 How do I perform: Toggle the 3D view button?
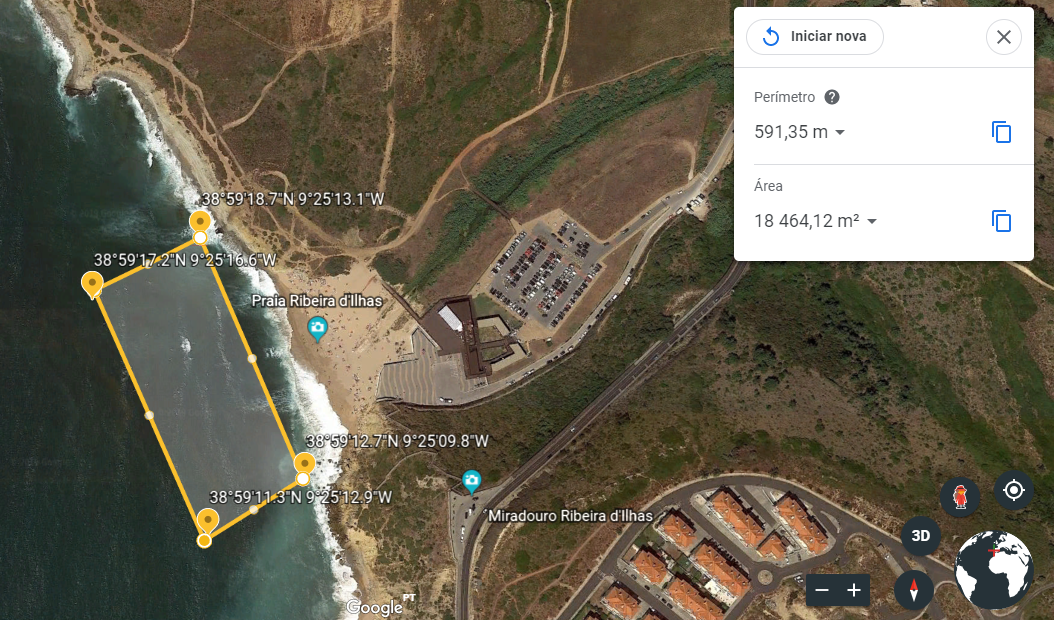click(x=920, y=535)
